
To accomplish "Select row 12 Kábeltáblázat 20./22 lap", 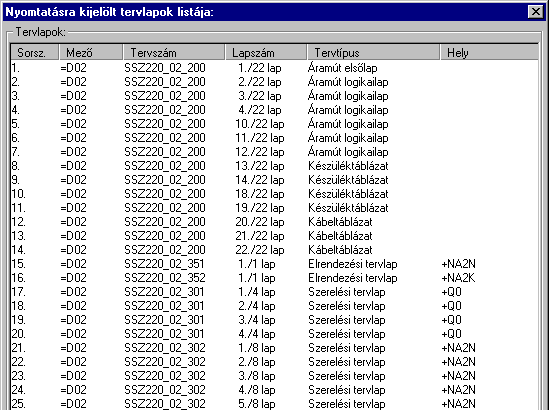I will click(x=274, y=222).
